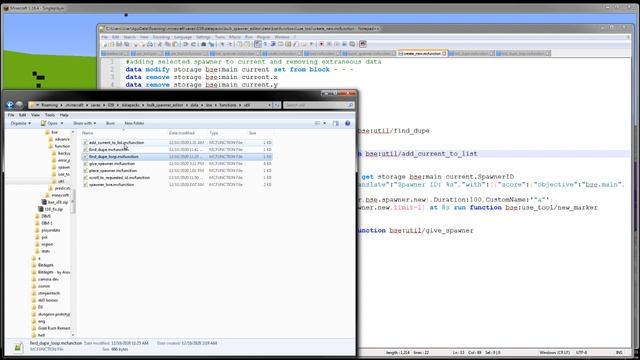Open the Notepad++ Settings menu
This screenshot has height=360, width=640.
[203, 37]
